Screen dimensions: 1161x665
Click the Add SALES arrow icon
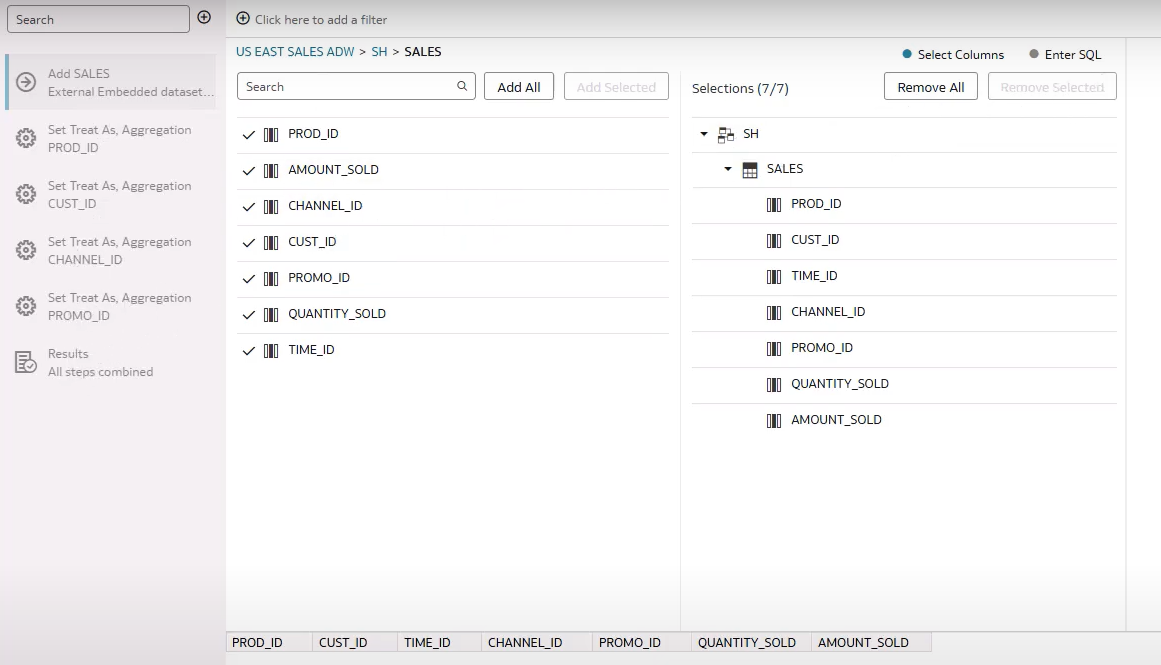point(26,82)
